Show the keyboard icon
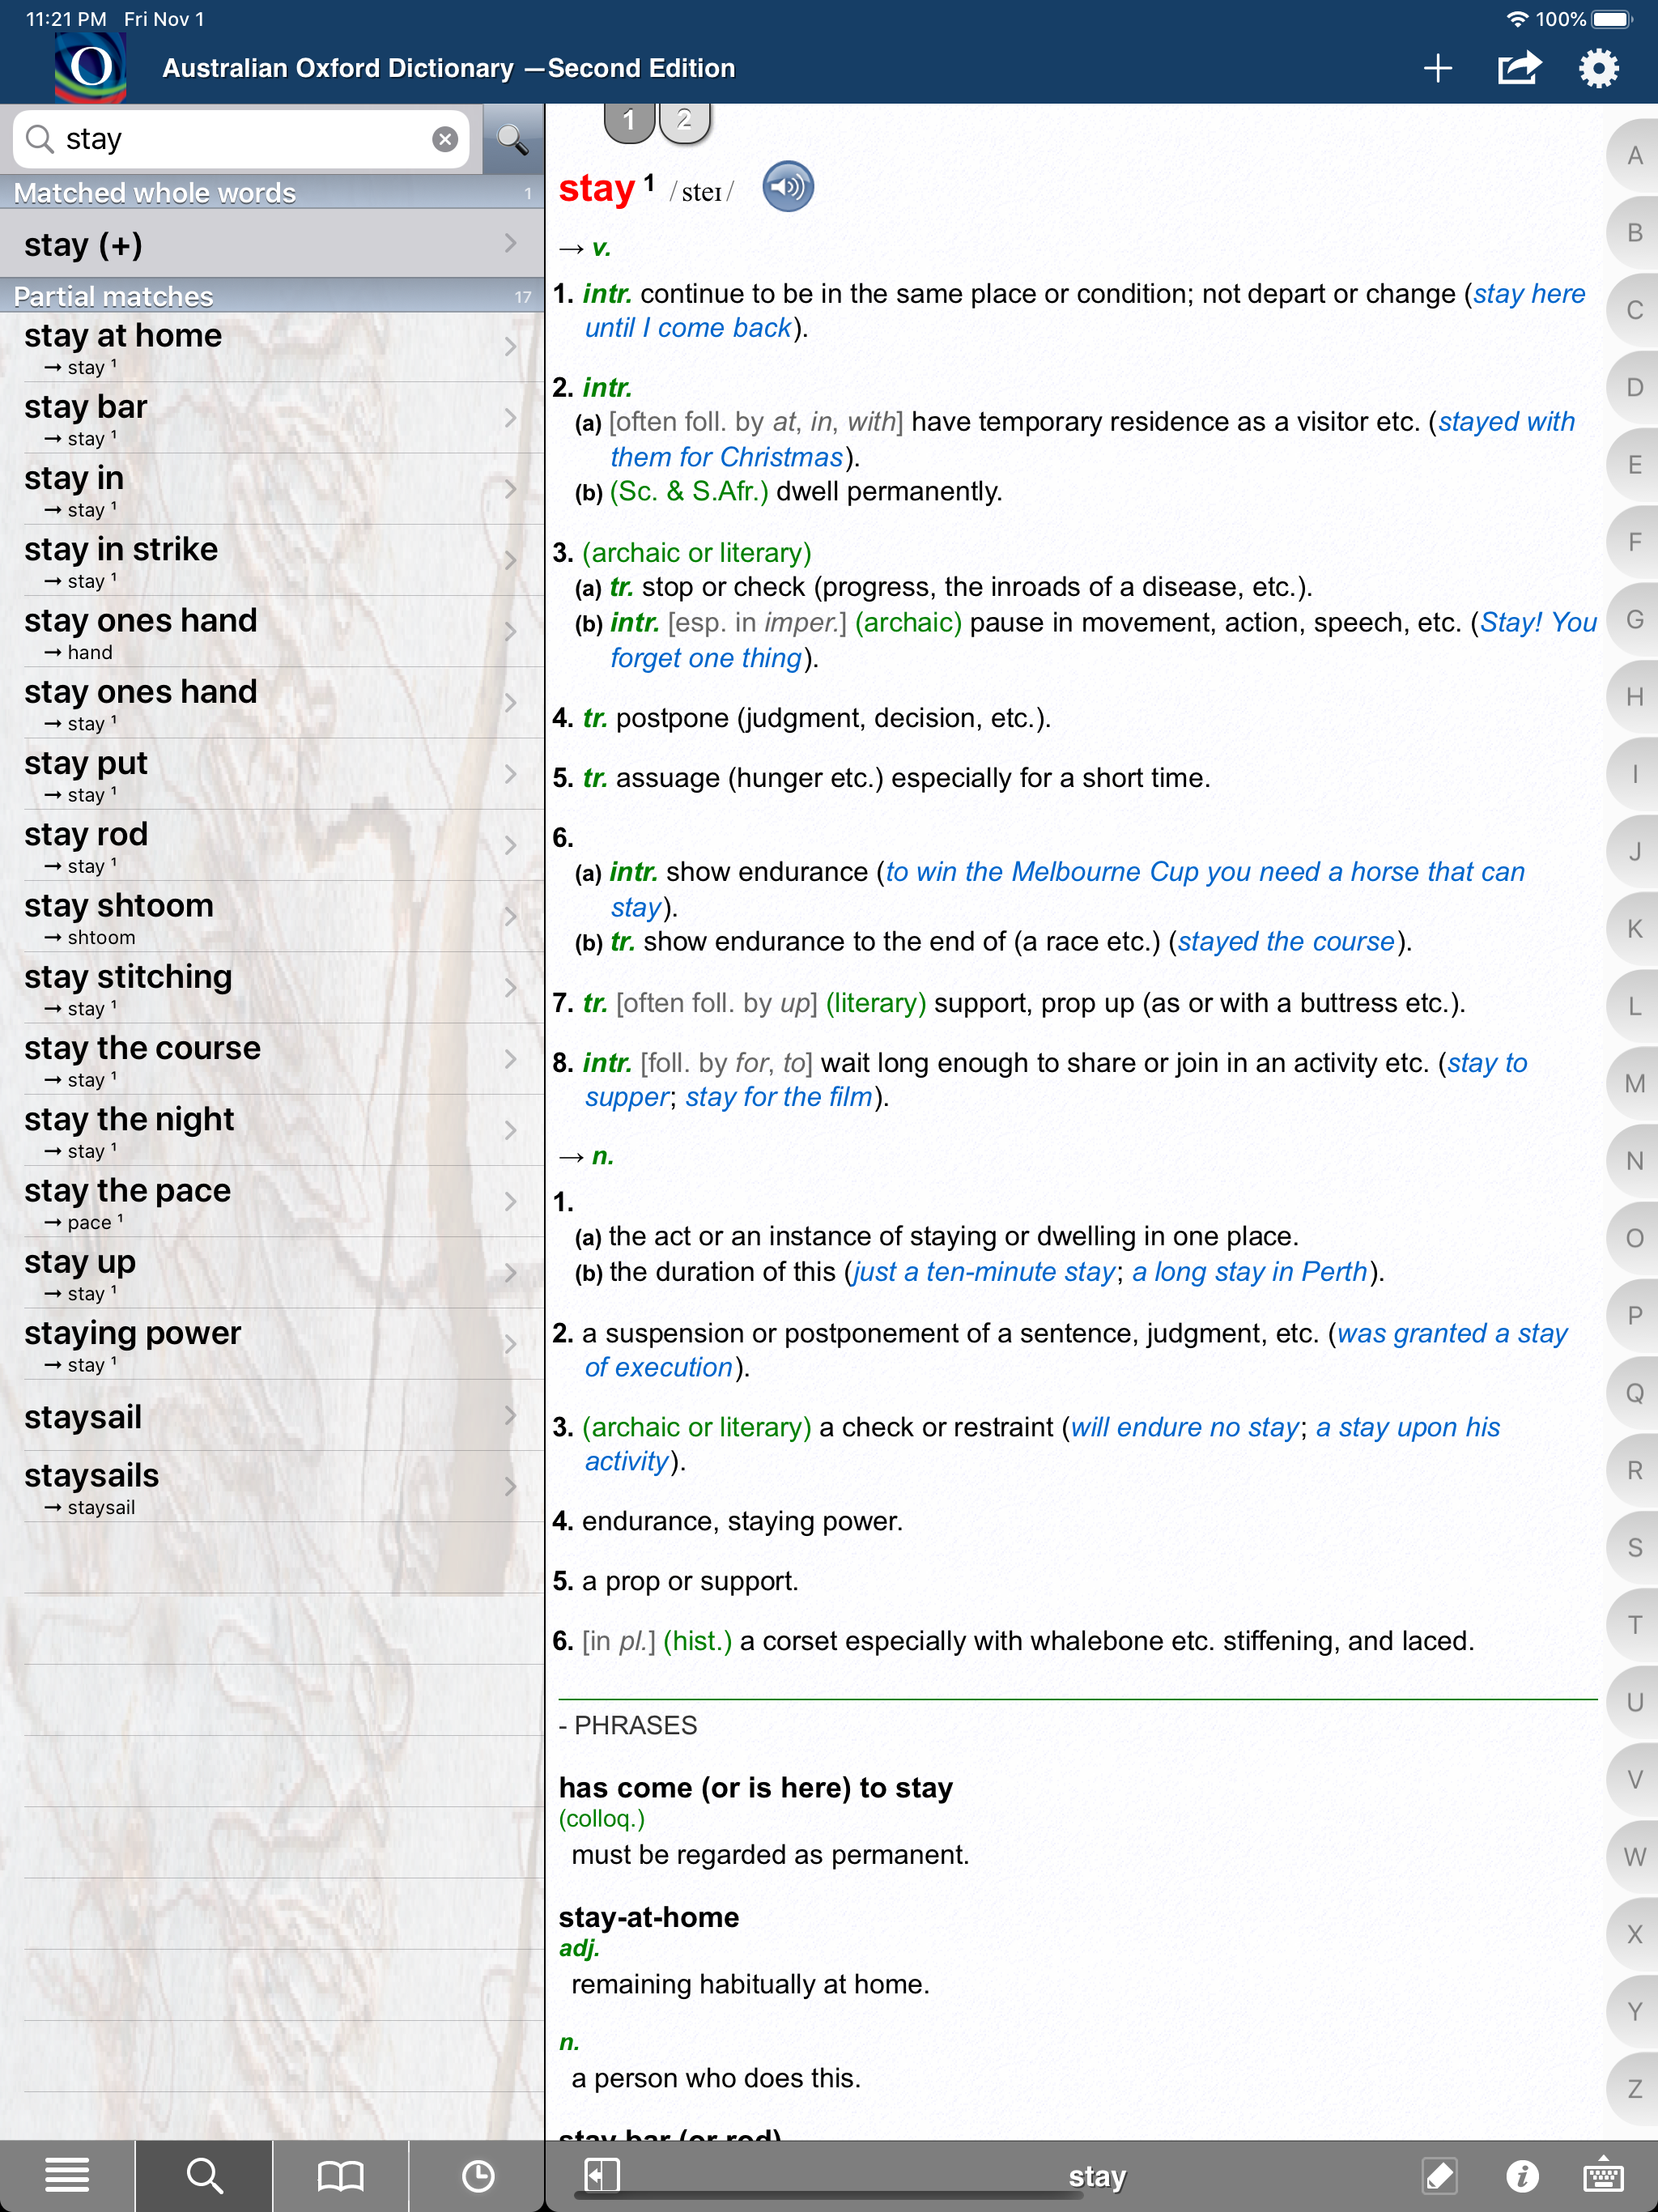This screenshot has height=2212, width=1658. (1603, 2175)
